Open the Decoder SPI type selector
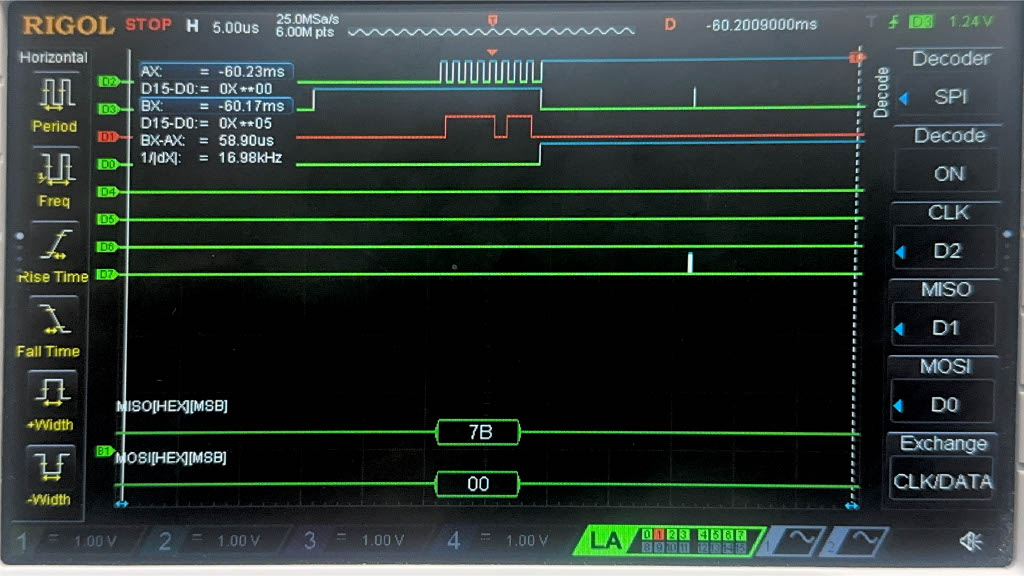The width and height of the screenshot is (1024, 576). click(948, 97)
